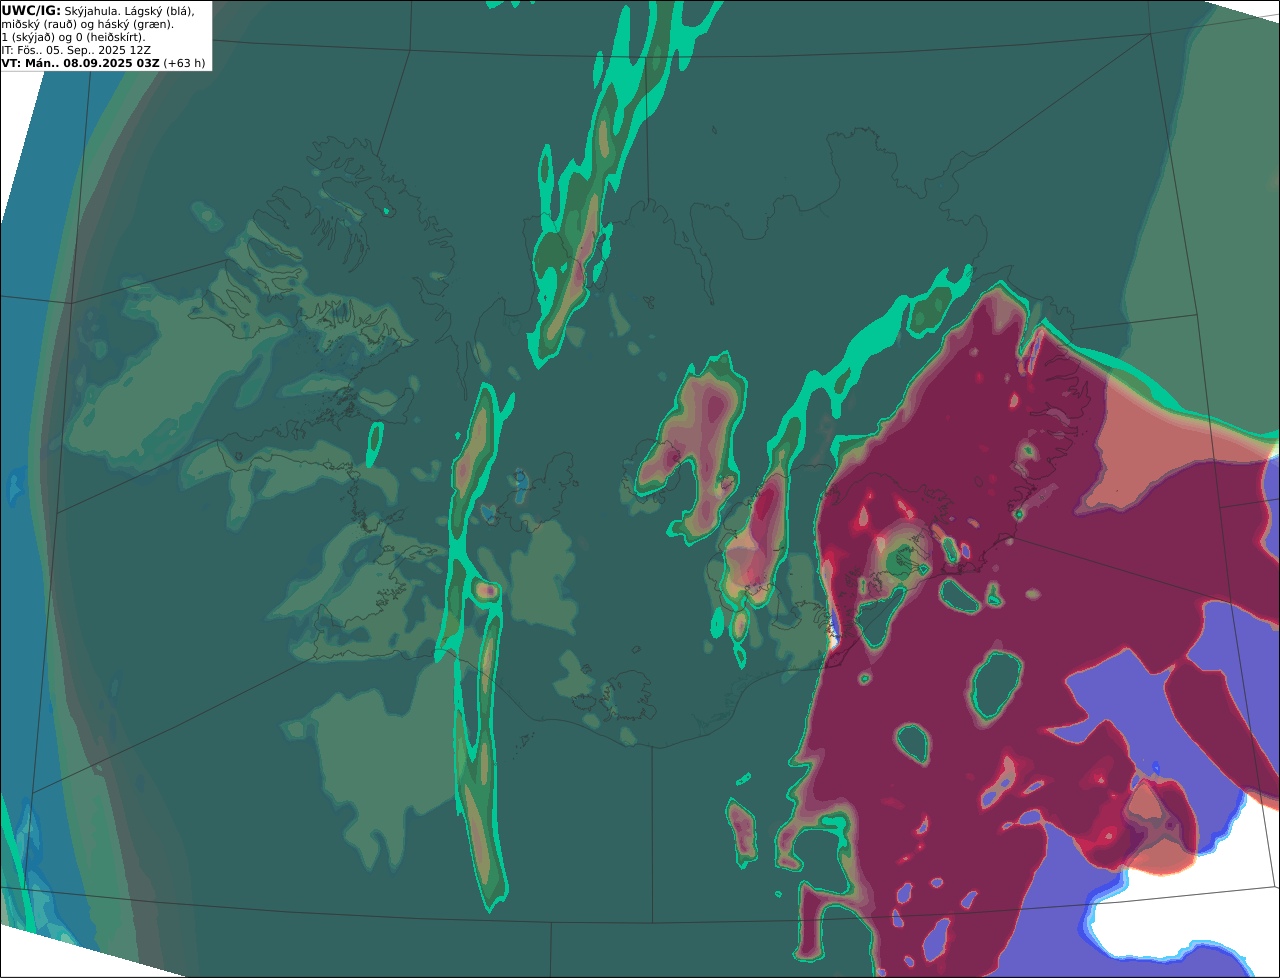Screen dimensions: 1280x978
Task: Click the '1 (skýjað) og 0 (heiðskírt)' legend line
Action: pyautogui.click(x=73, y=36)
